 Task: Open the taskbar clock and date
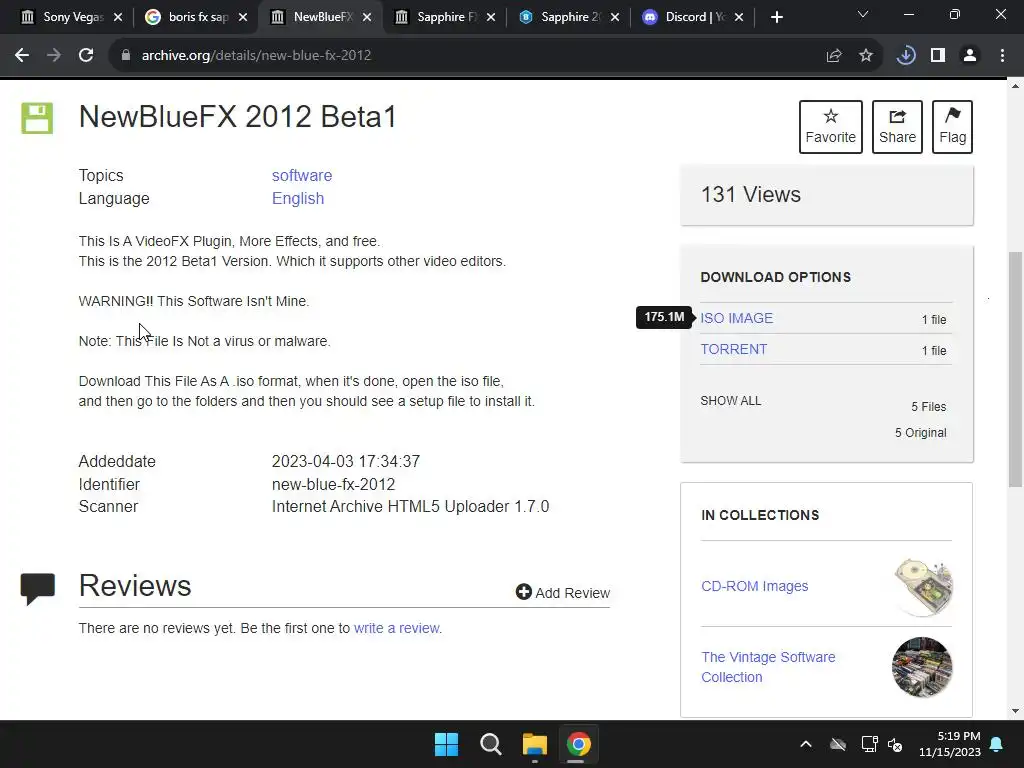pyautogui.click(x=950, y=744)
